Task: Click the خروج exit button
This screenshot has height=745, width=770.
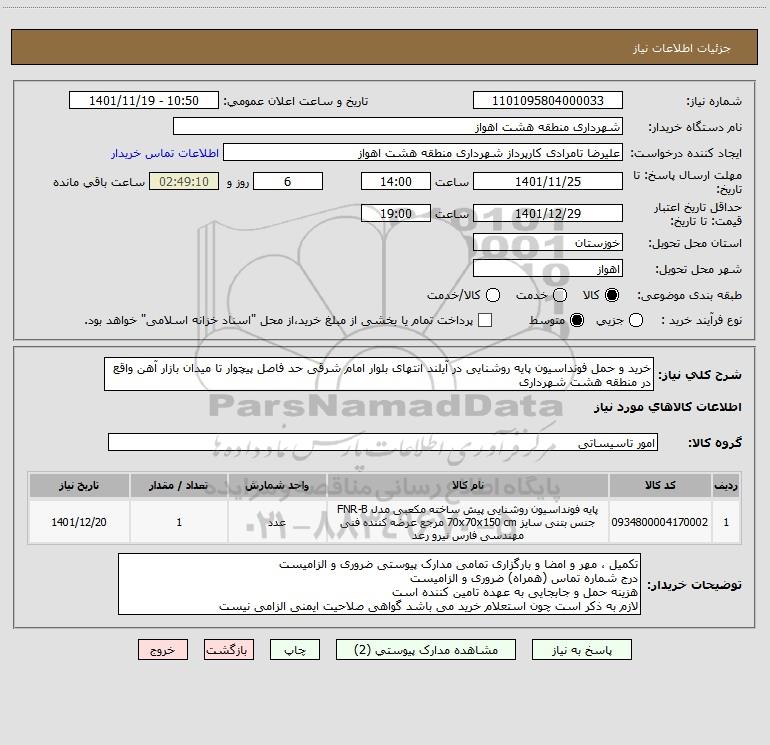Action: click(x=163, y=650)
